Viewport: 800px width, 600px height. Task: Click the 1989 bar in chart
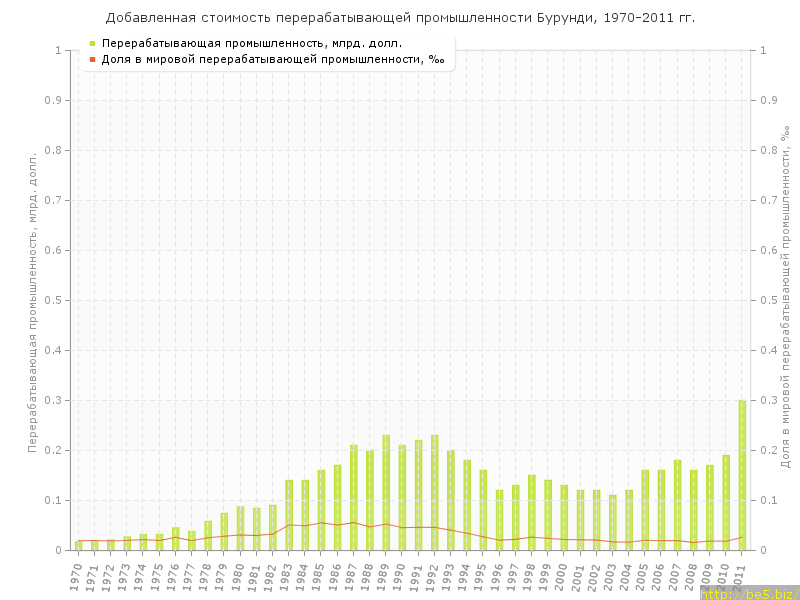pyautogui.click(x=386, y=490)
